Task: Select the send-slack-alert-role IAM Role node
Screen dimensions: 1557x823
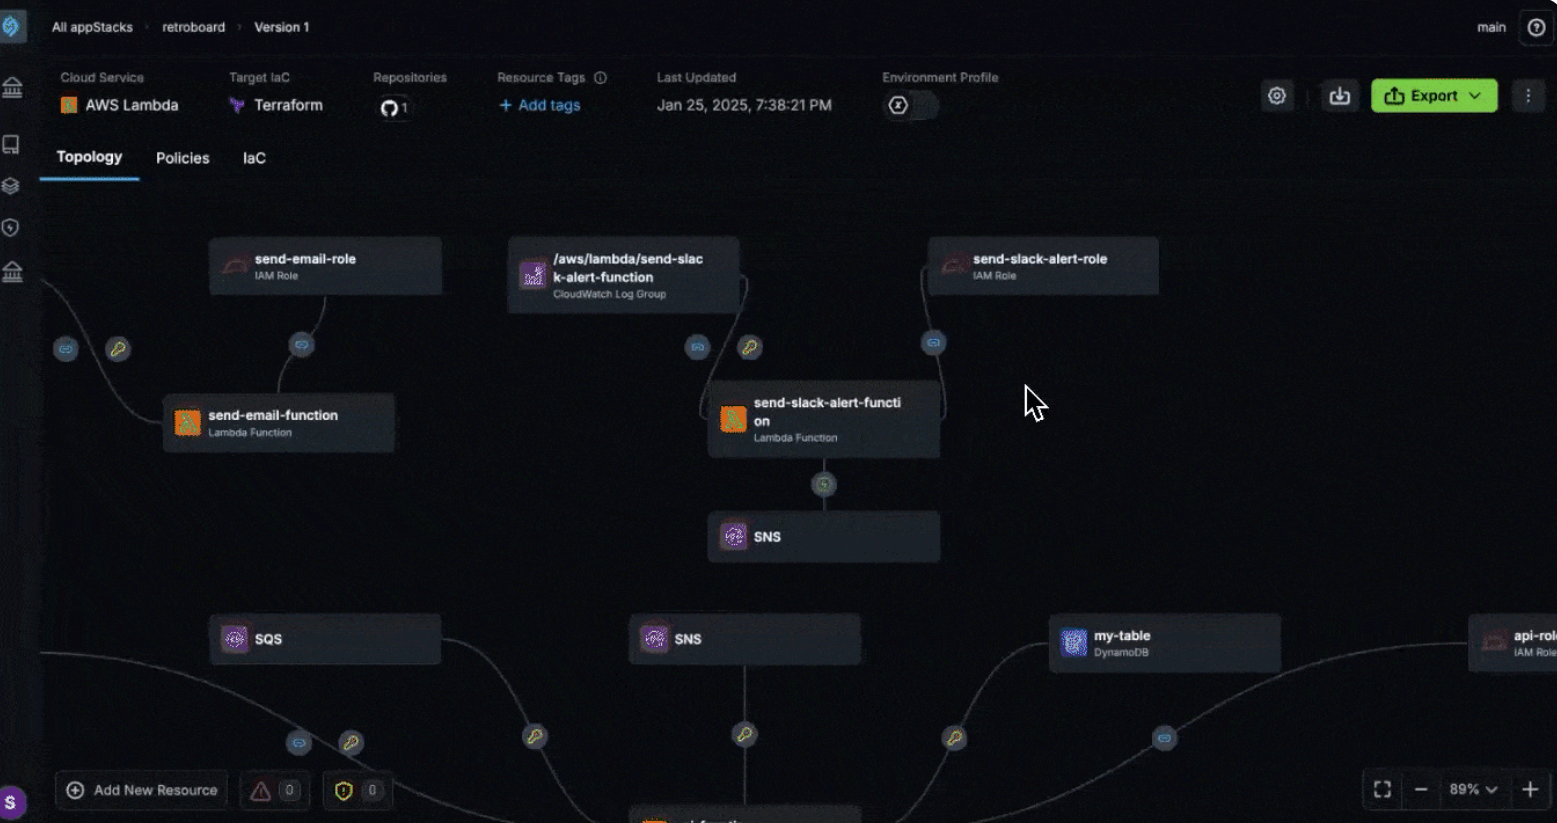Action: (1043, 266)
